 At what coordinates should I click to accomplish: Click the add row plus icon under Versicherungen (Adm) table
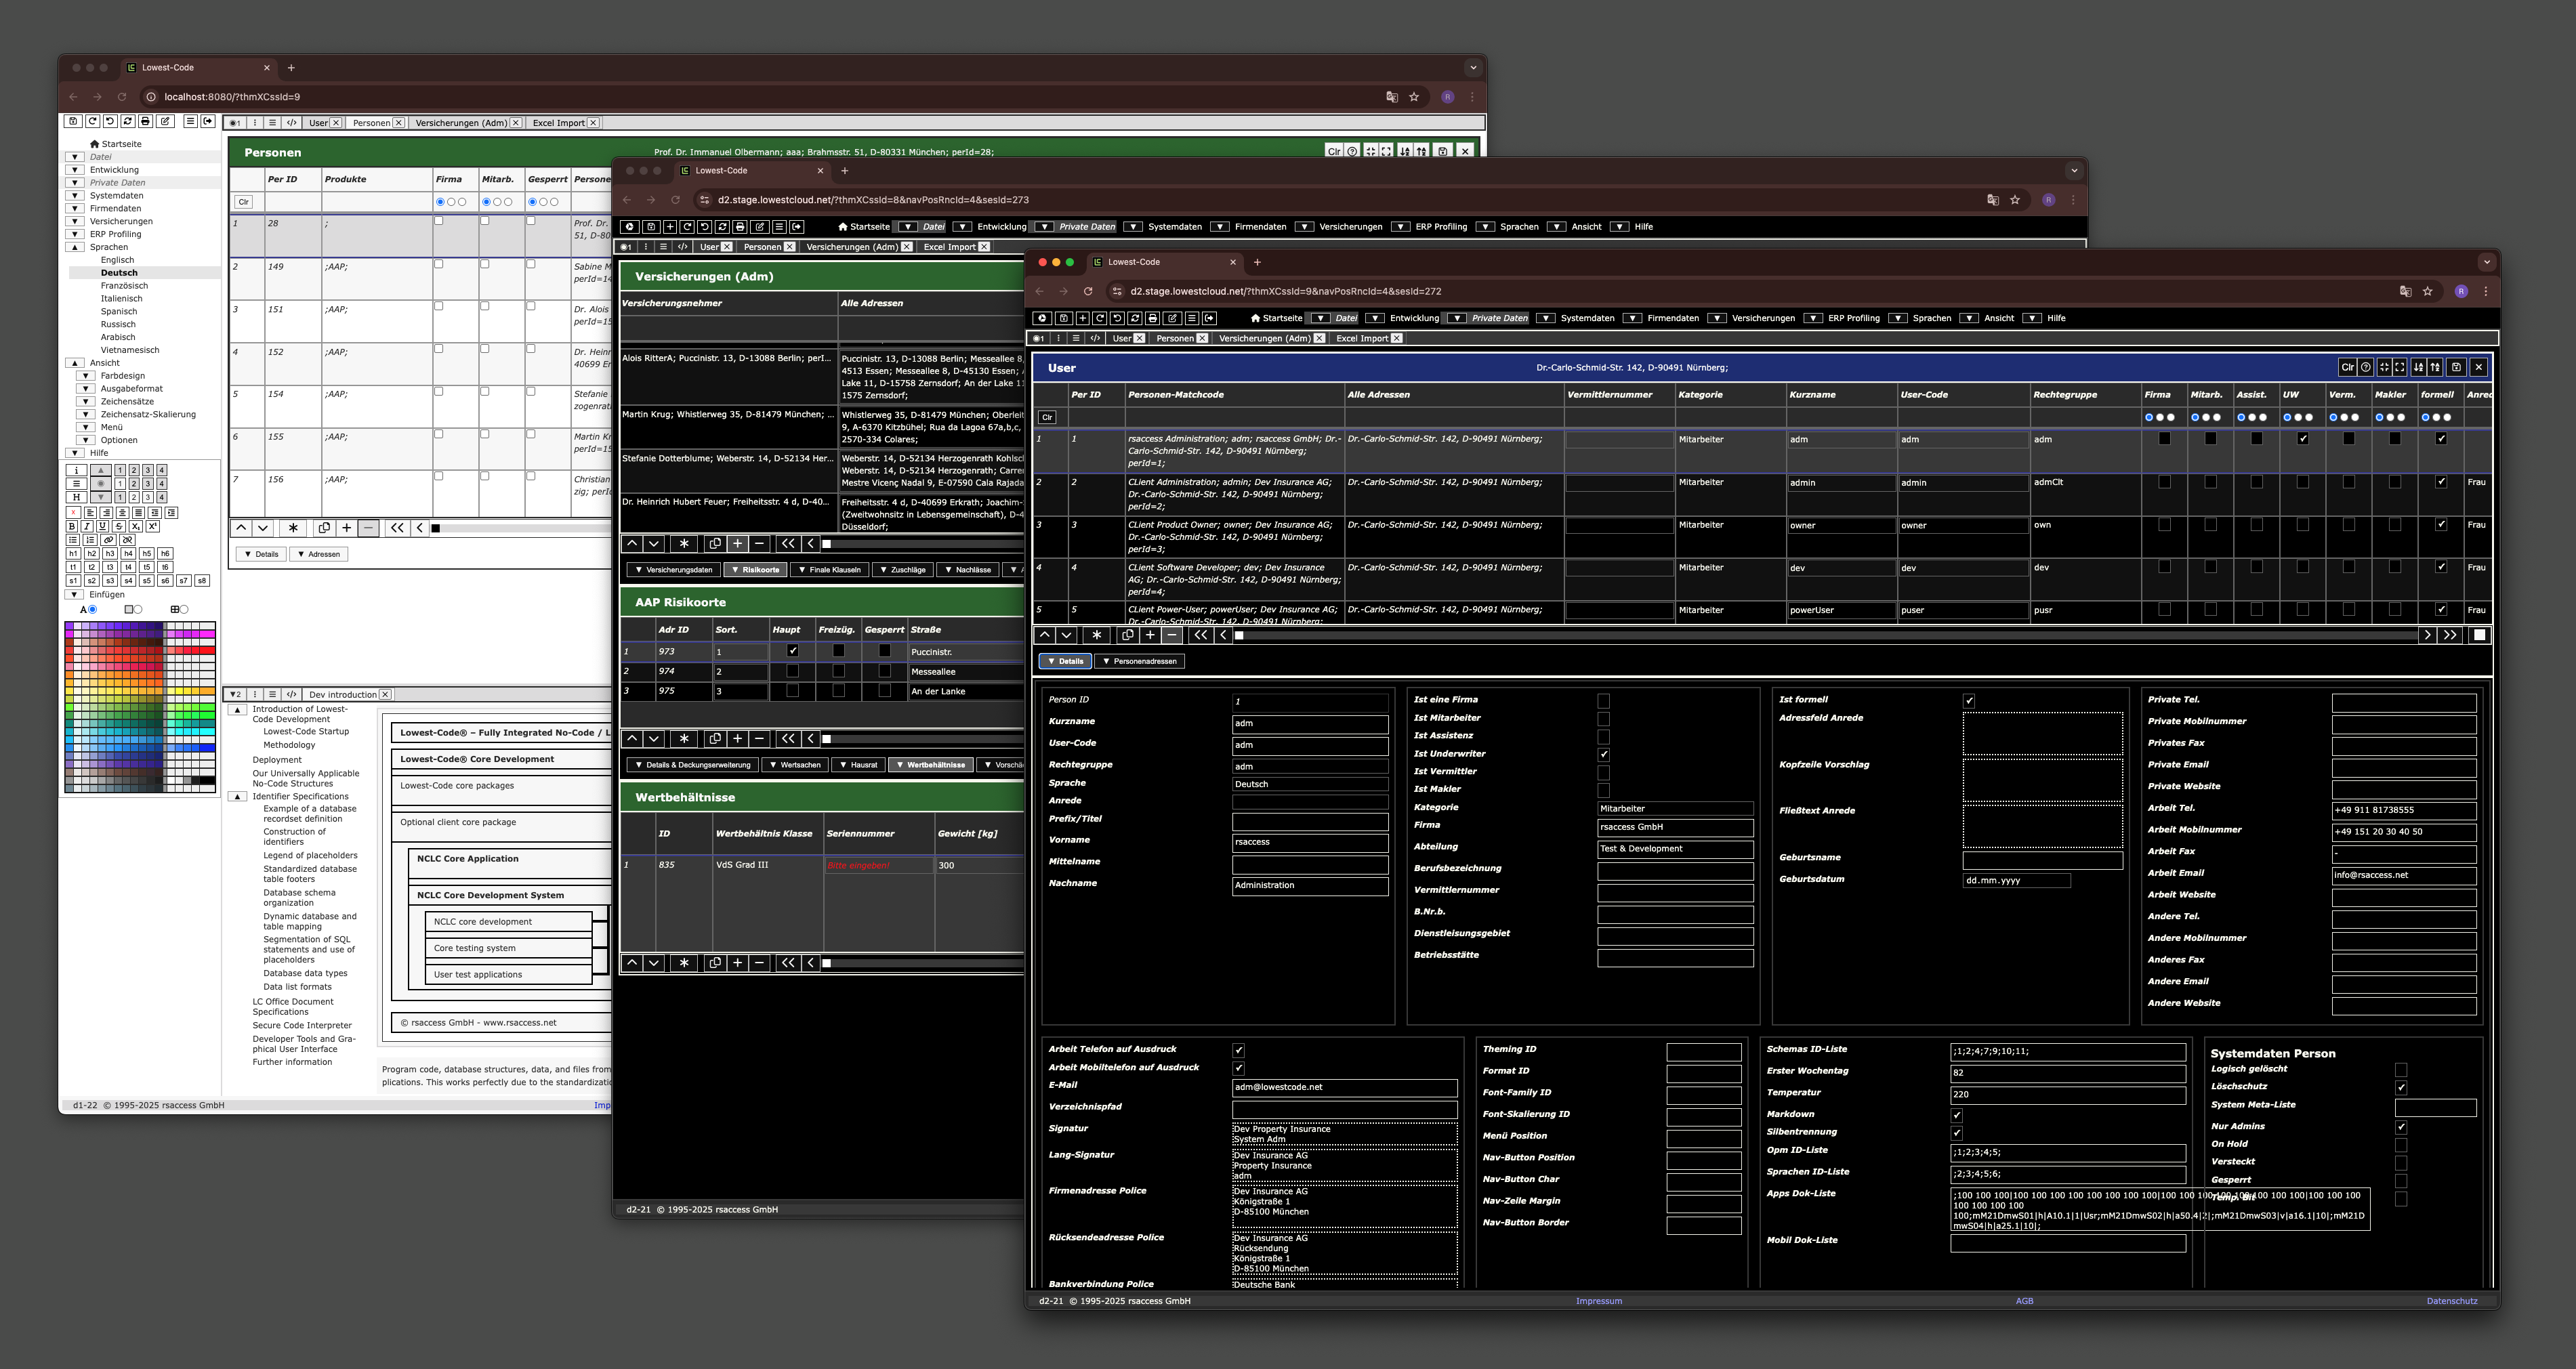click(x=737, y=544)
